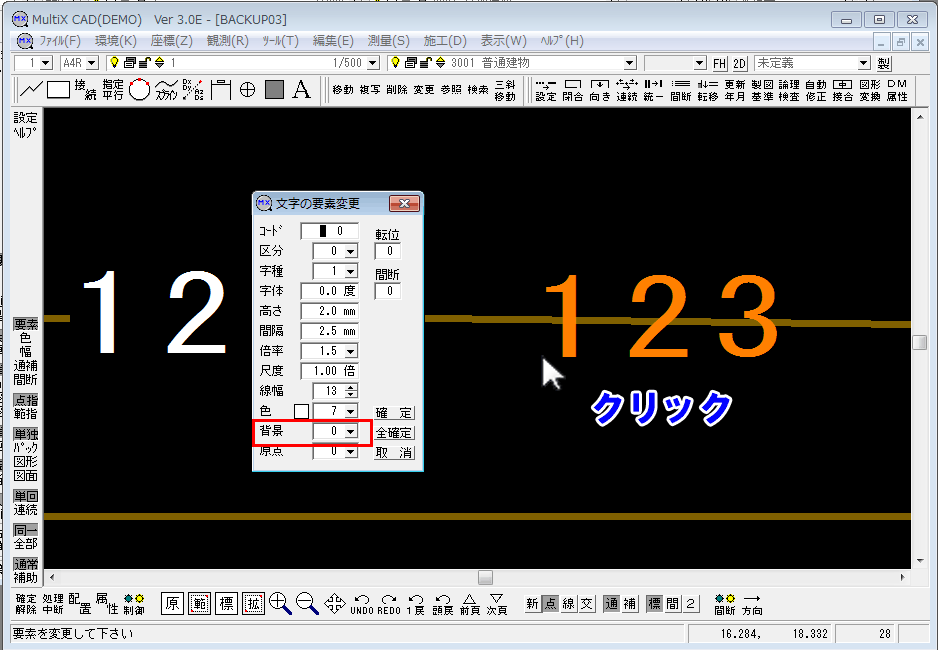Toggle the 補 auxiliary mode button
This screenshot has width=938, height=650.
(629, 604)
